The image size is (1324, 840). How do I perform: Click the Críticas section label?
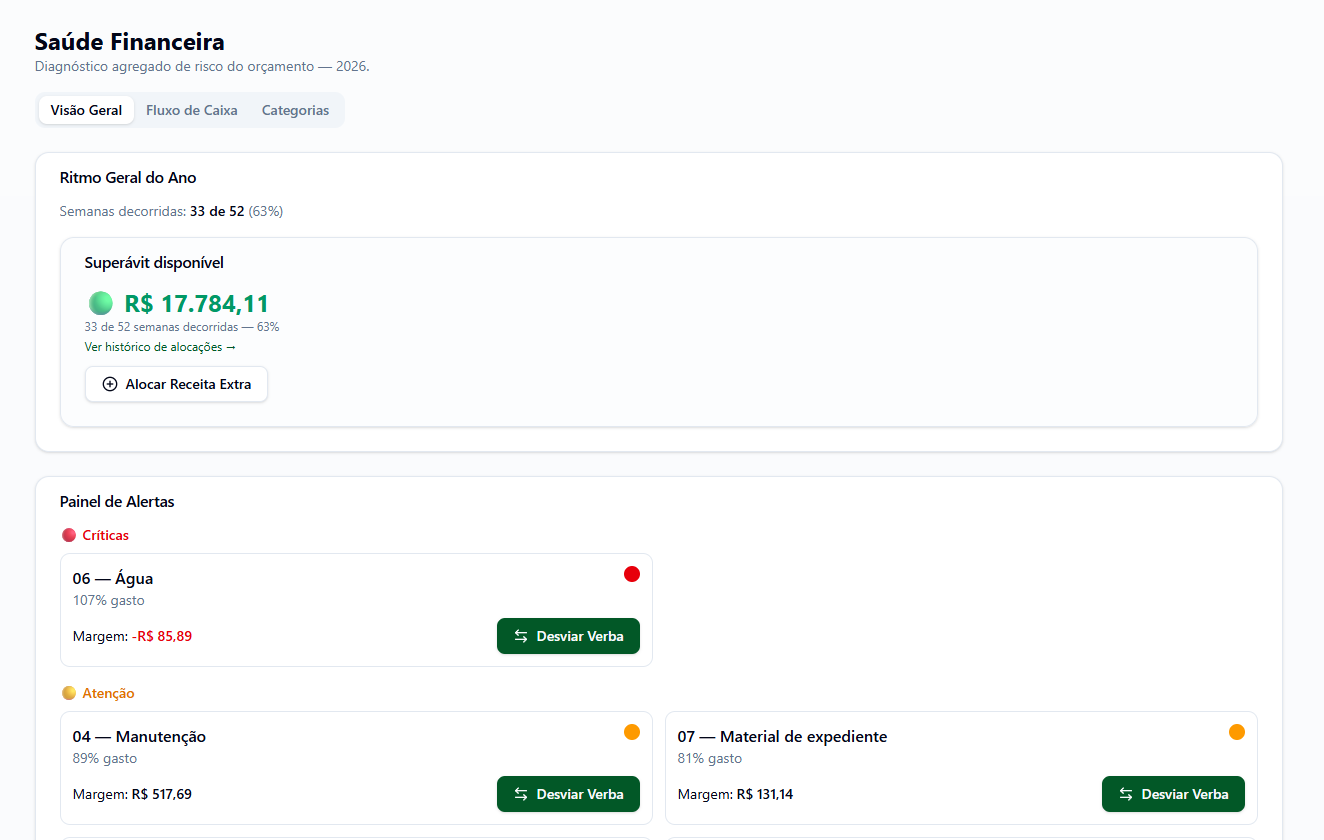(106, 535)
